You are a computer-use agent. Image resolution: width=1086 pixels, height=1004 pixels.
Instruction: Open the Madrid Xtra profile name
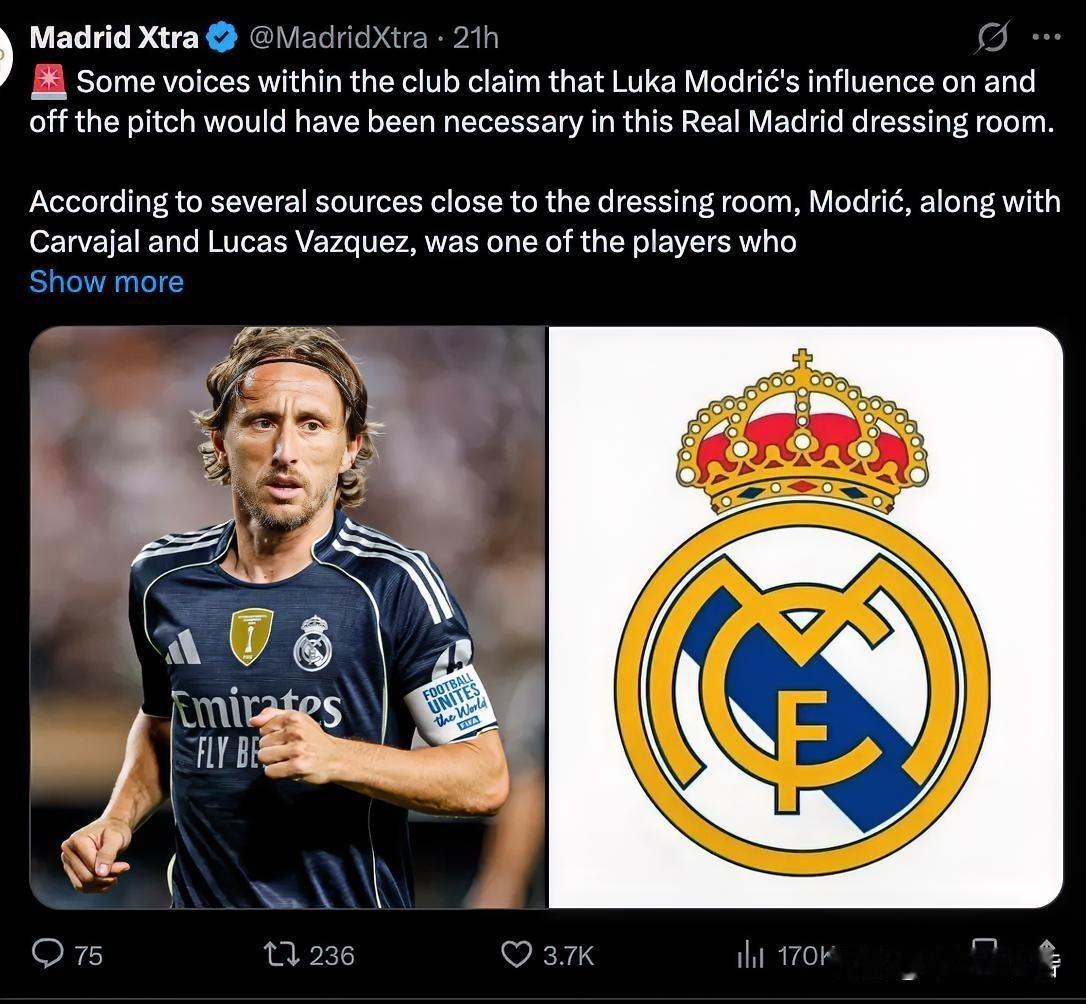114,38
